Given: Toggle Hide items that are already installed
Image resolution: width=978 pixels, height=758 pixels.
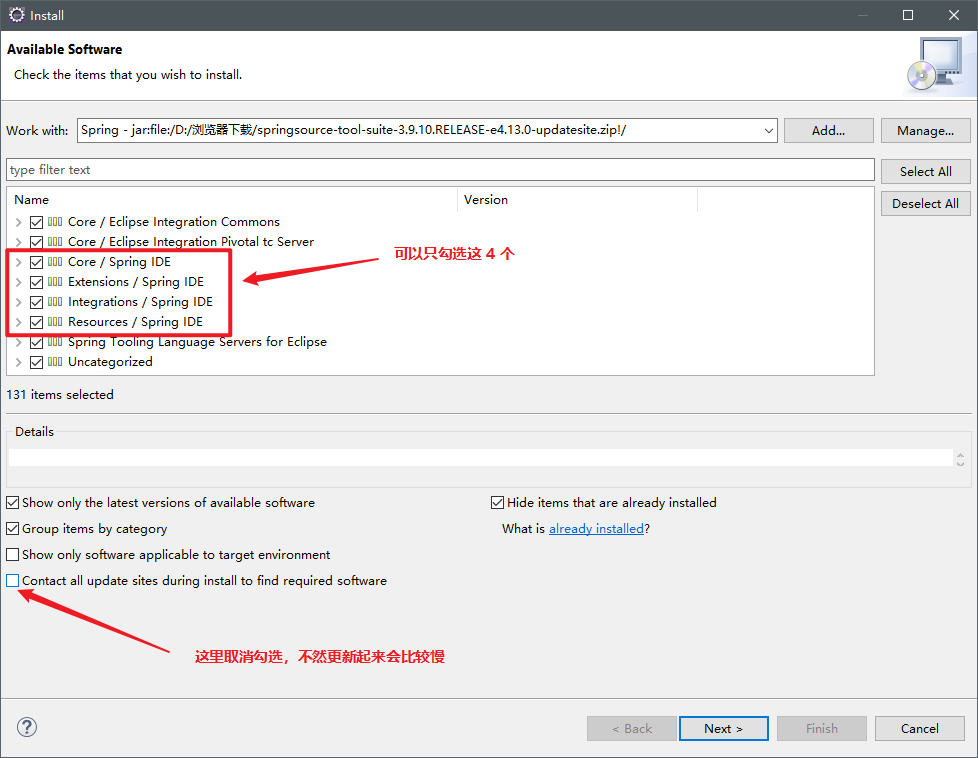Looking at the screenshot, I should click(497, 502).
